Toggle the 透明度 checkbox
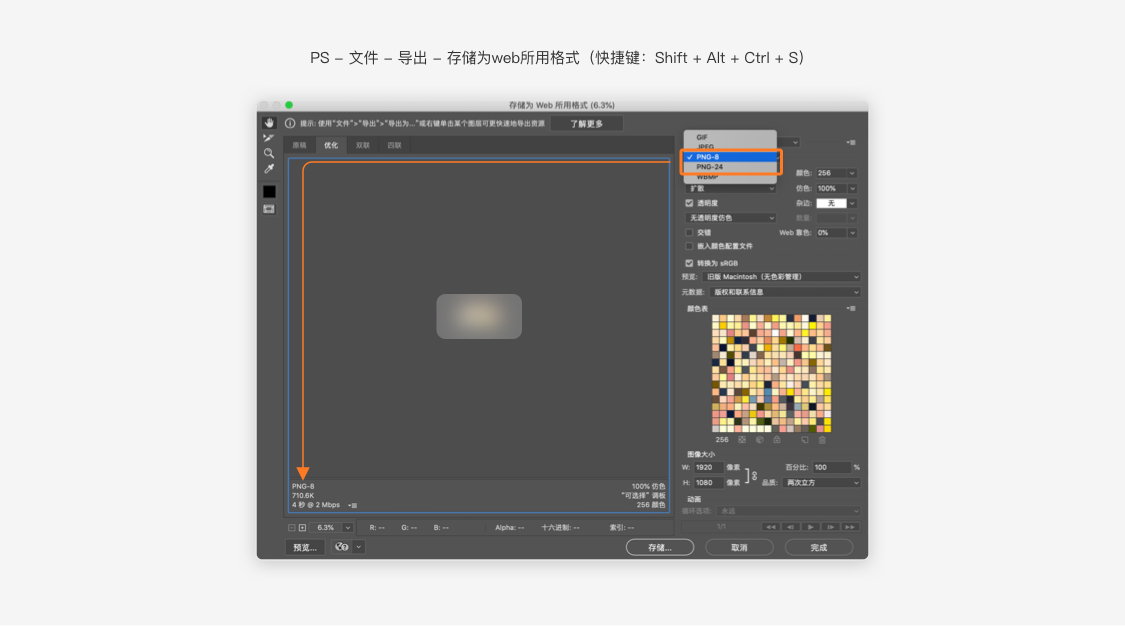The height and width of the screenshot is (626, 1125). [689, 203]
